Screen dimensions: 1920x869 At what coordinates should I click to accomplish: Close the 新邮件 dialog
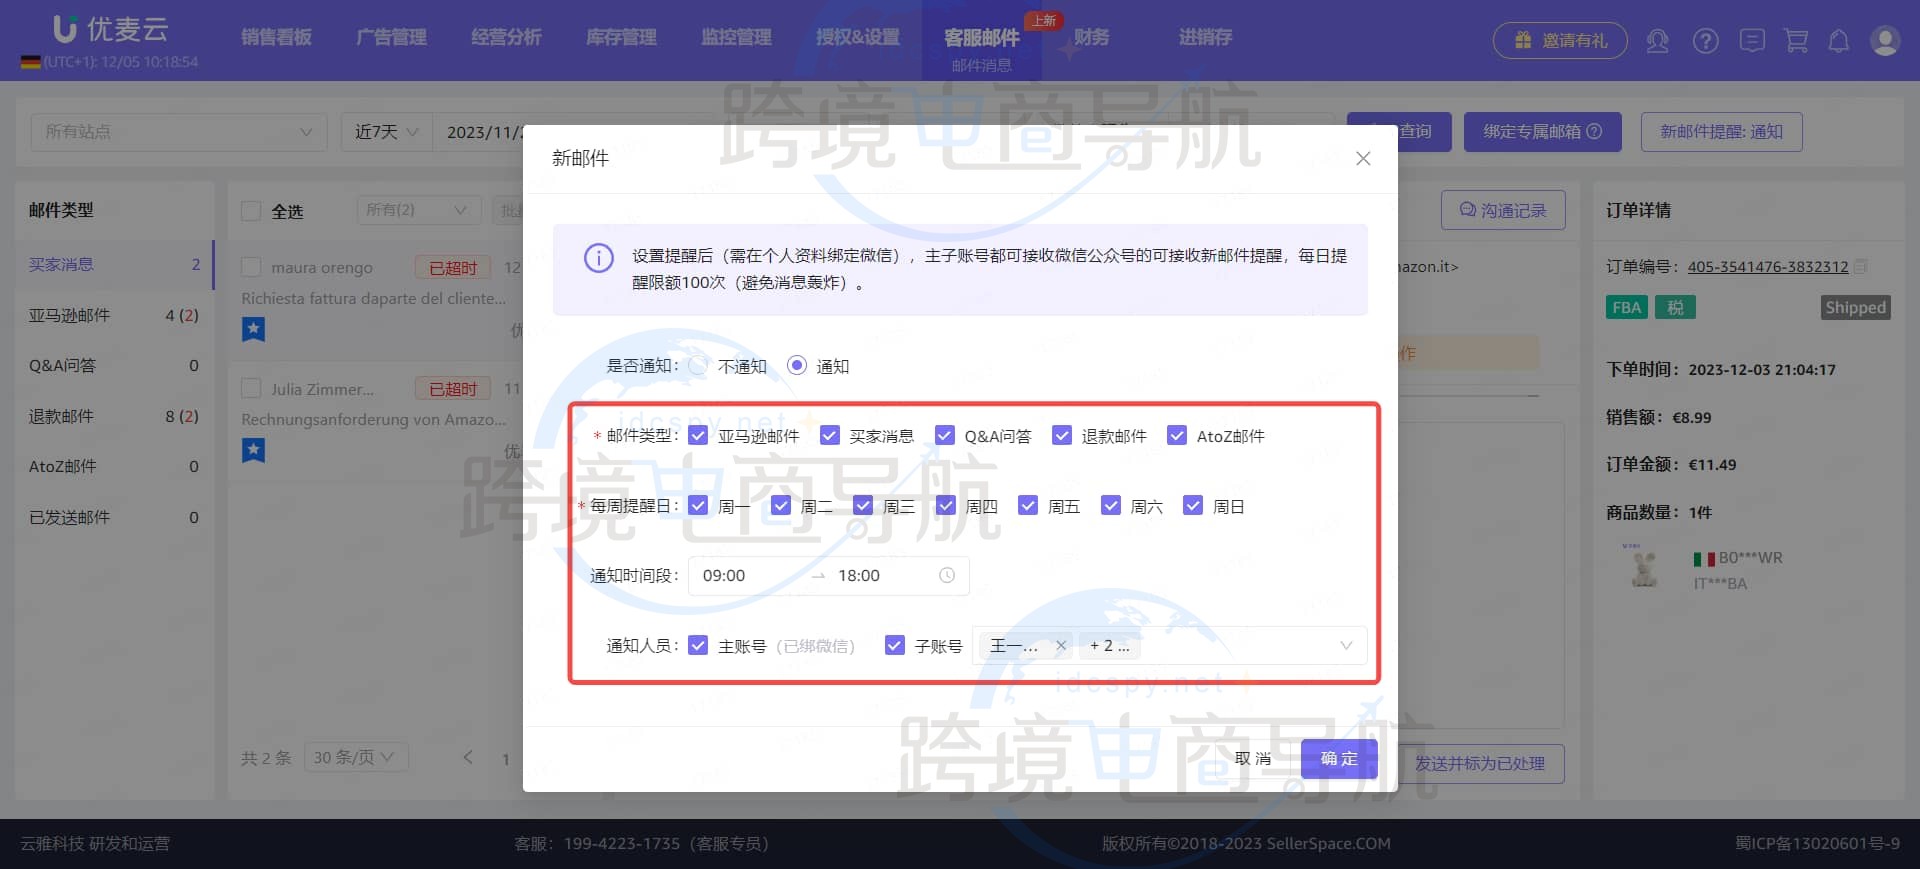[x=1362, y=159]
